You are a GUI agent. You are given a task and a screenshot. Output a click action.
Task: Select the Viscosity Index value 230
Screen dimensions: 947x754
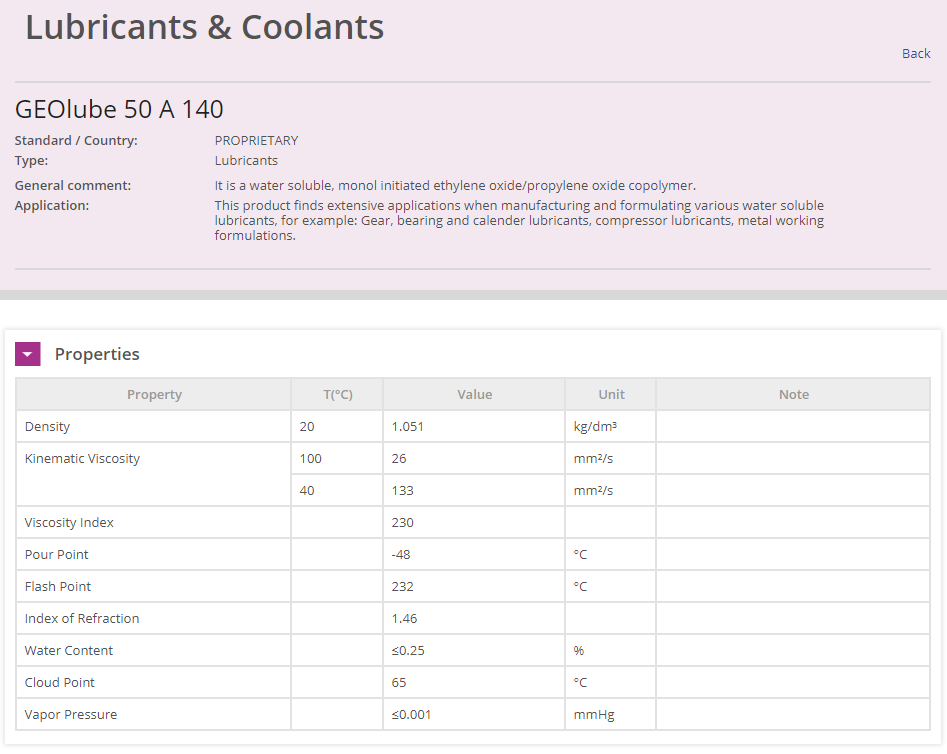coord(403,523)
